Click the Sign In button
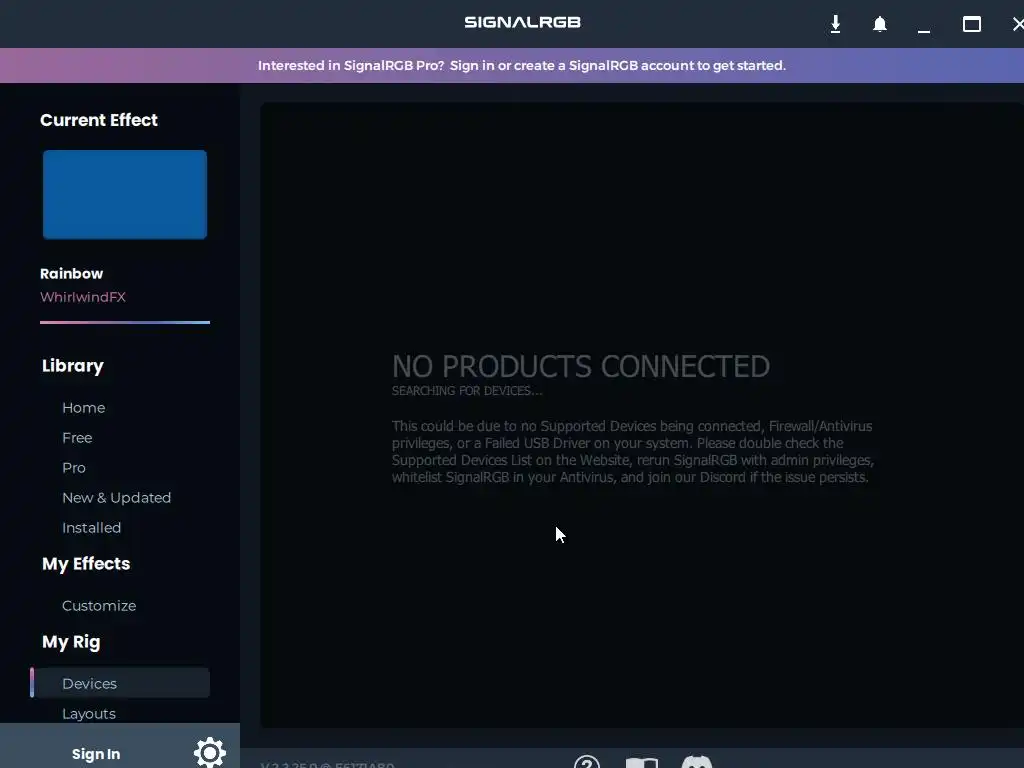Image resolution: width=1024 pixels, height=768 pixels. pyautogui.click(x=96, y=754)
